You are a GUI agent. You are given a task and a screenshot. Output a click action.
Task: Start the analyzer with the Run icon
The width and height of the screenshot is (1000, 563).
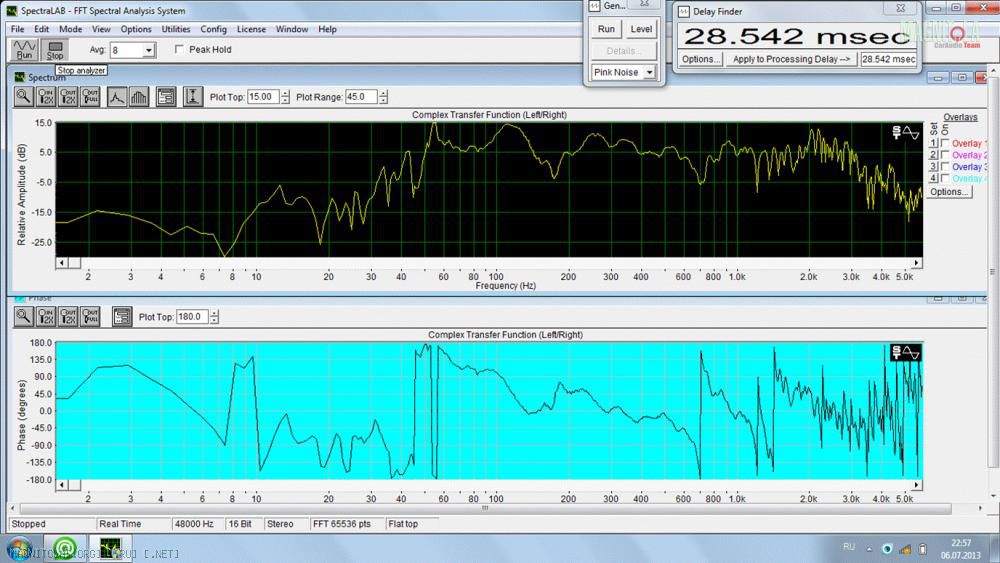[24, 50]
